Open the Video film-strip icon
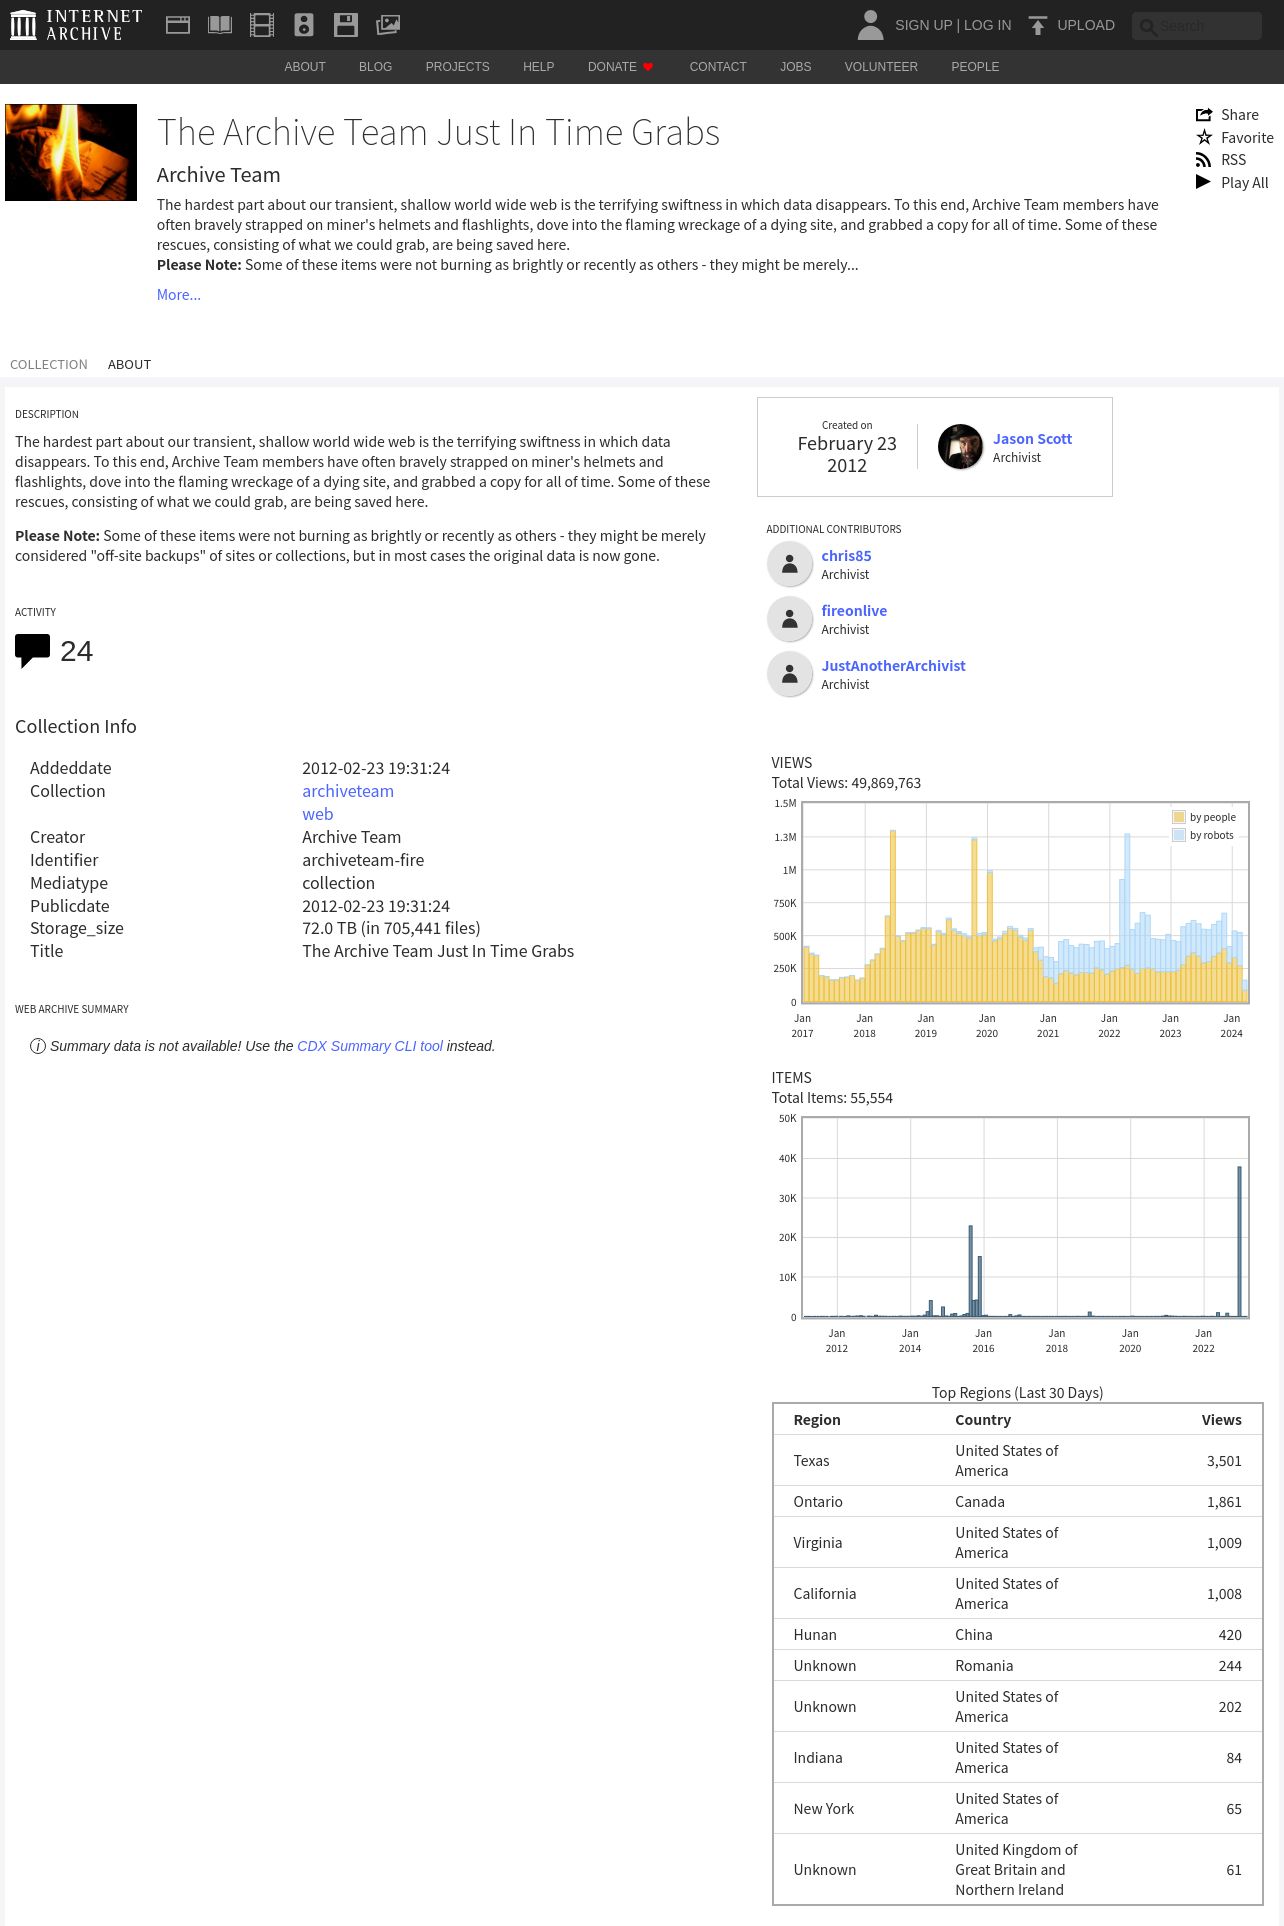 coord(262,25)
